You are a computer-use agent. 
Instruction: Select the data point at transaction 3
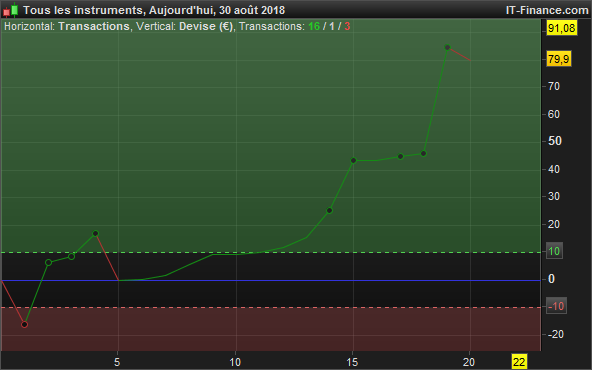tap(71, 256)
